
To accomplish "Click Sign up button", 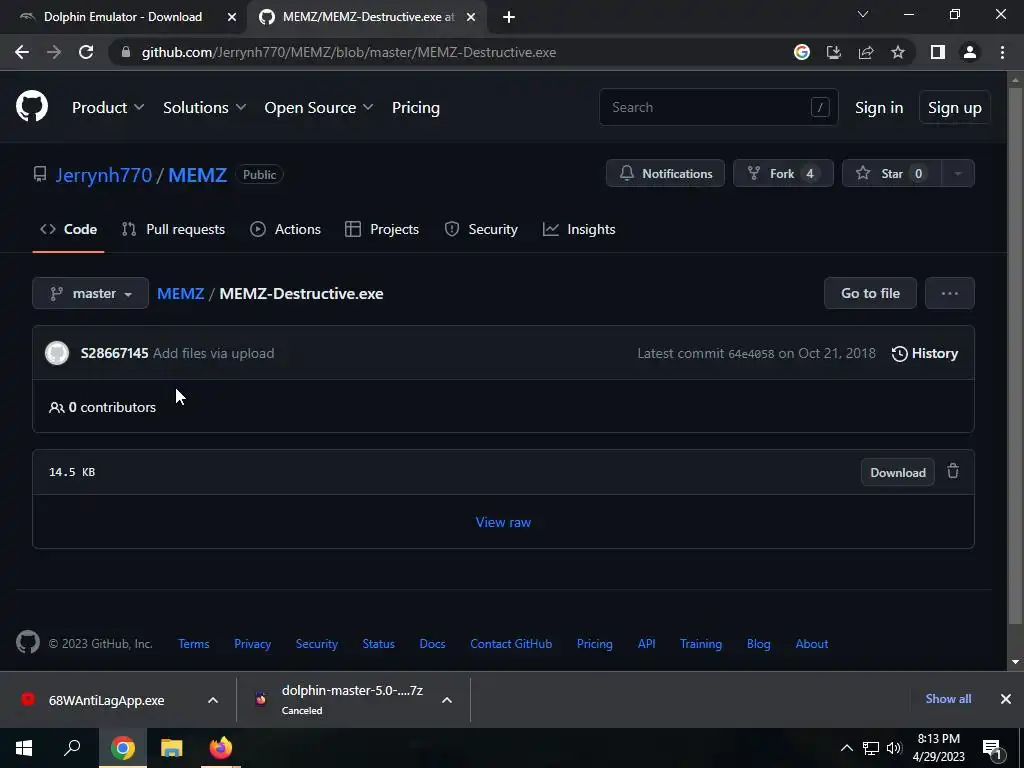I will tap(955, 108).
